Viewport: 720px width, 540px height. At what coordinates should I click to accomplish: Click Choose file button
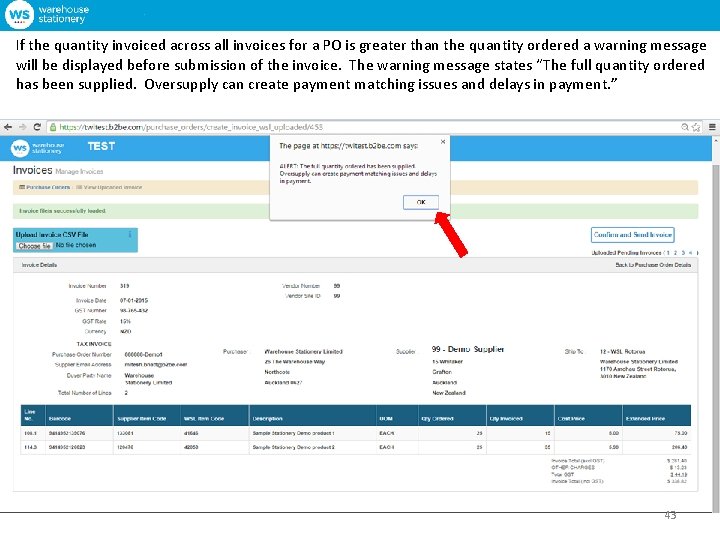(34, 246)
